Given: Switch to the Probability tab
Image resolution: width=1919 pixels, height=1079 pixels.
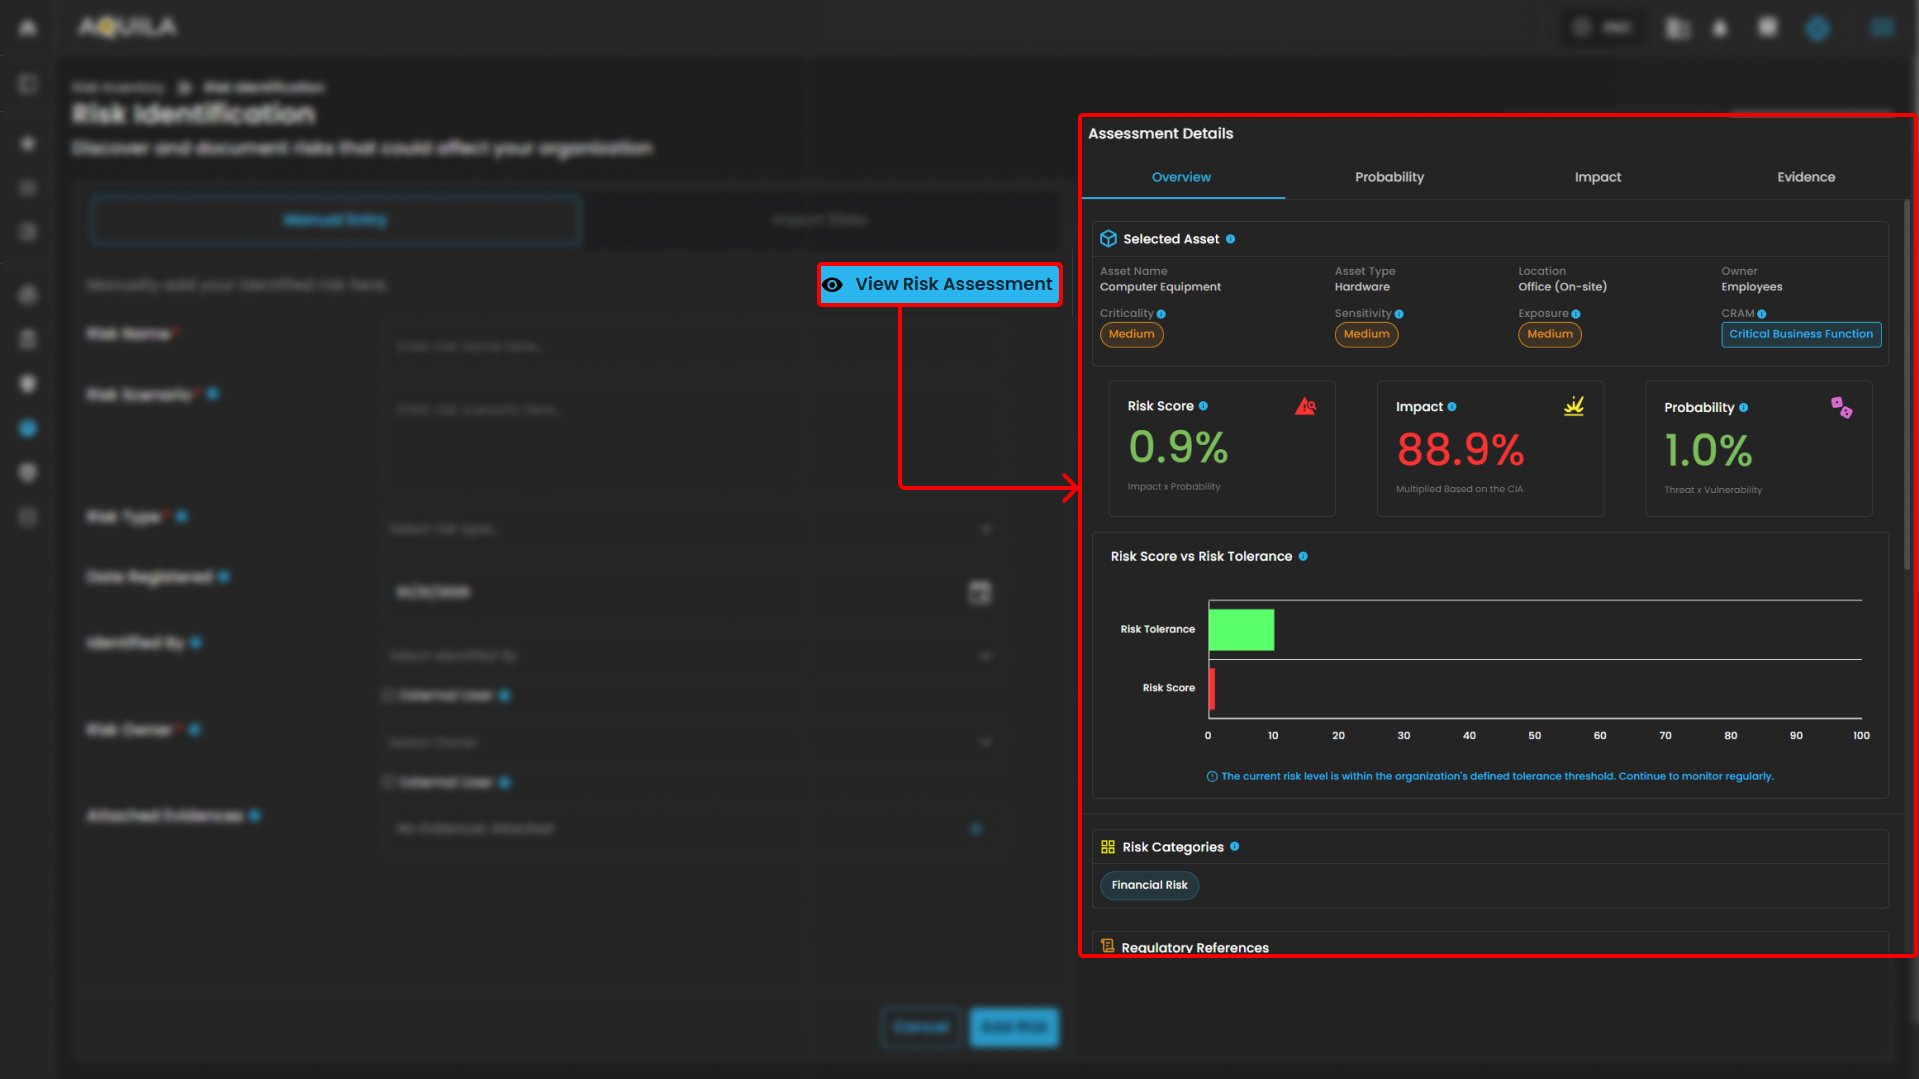Looking at the screenshot, I should coord(1389,177).
